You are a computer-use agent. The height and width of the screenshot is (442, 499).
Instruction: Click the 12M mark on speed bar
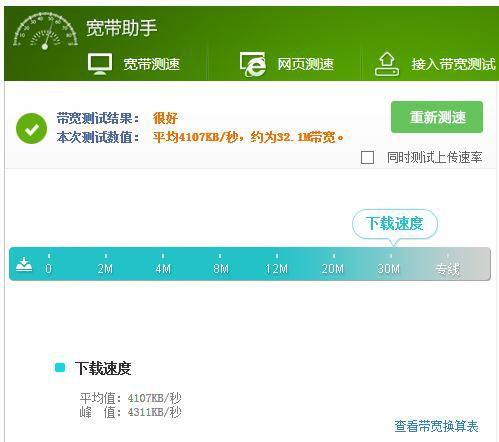(277, 268)
